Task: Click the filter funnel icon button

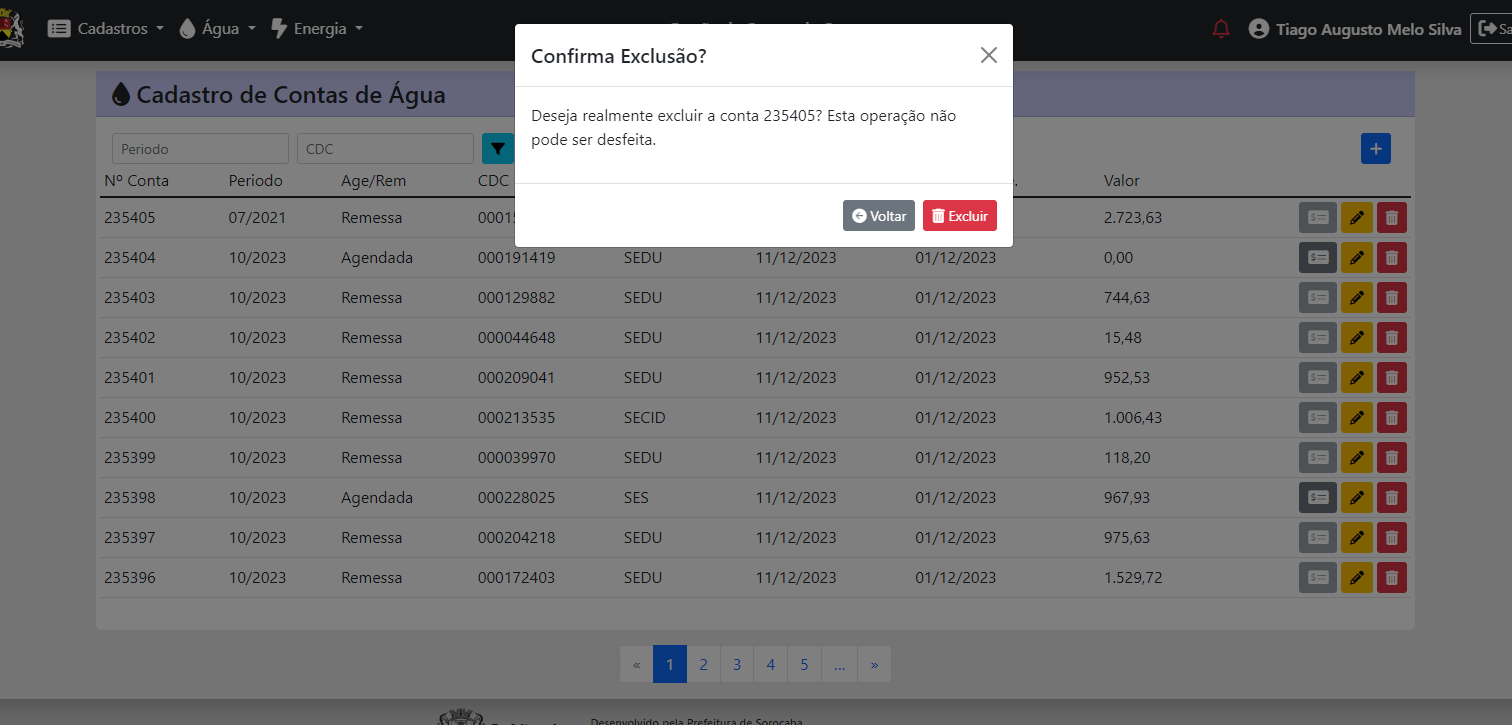Action: pyautogui.click(x=497, y=149)
